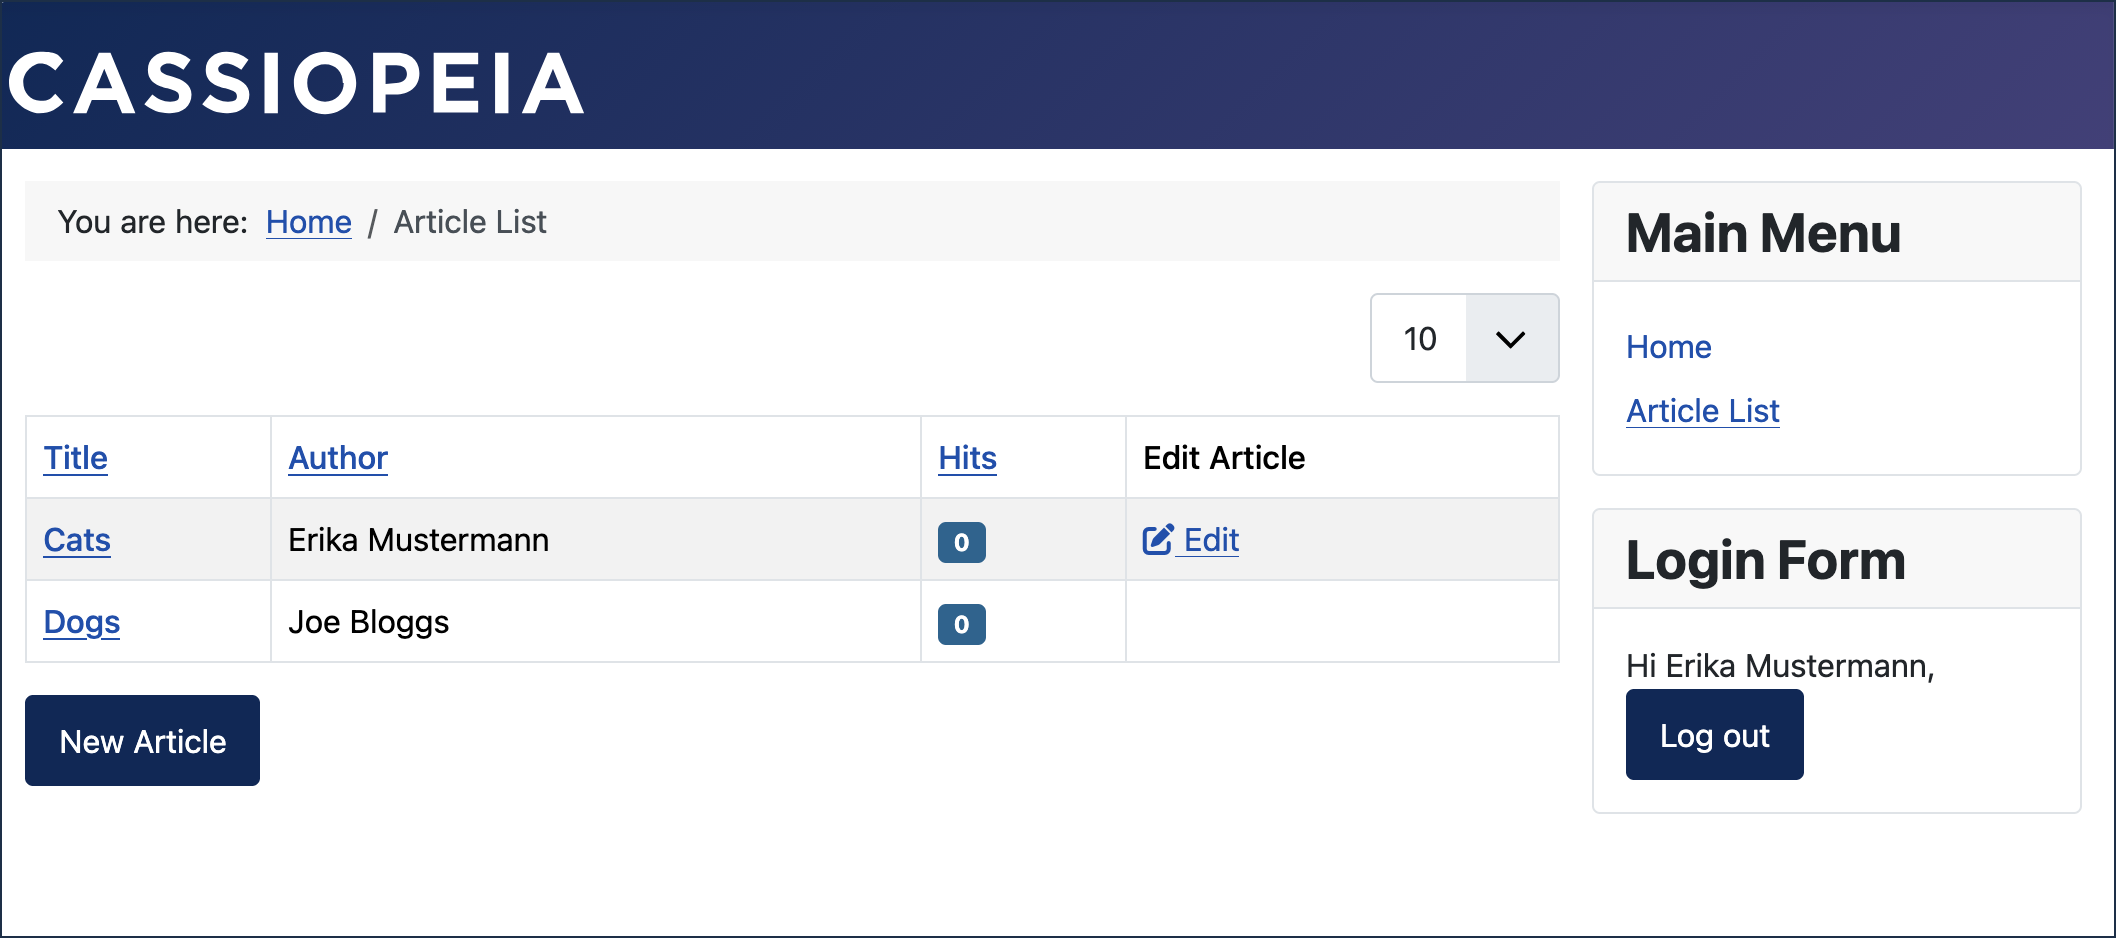The width and height of the screenshot is (2116, 938).
Task: Open the Dogs article
Action: click(82, 622)
